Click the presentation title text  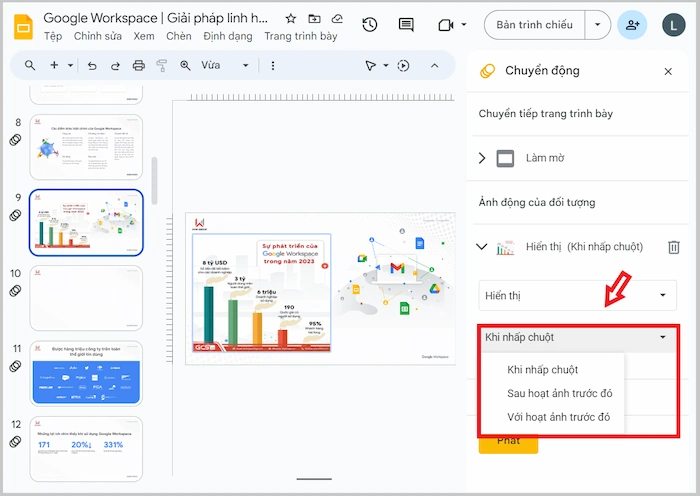[155, 18]
